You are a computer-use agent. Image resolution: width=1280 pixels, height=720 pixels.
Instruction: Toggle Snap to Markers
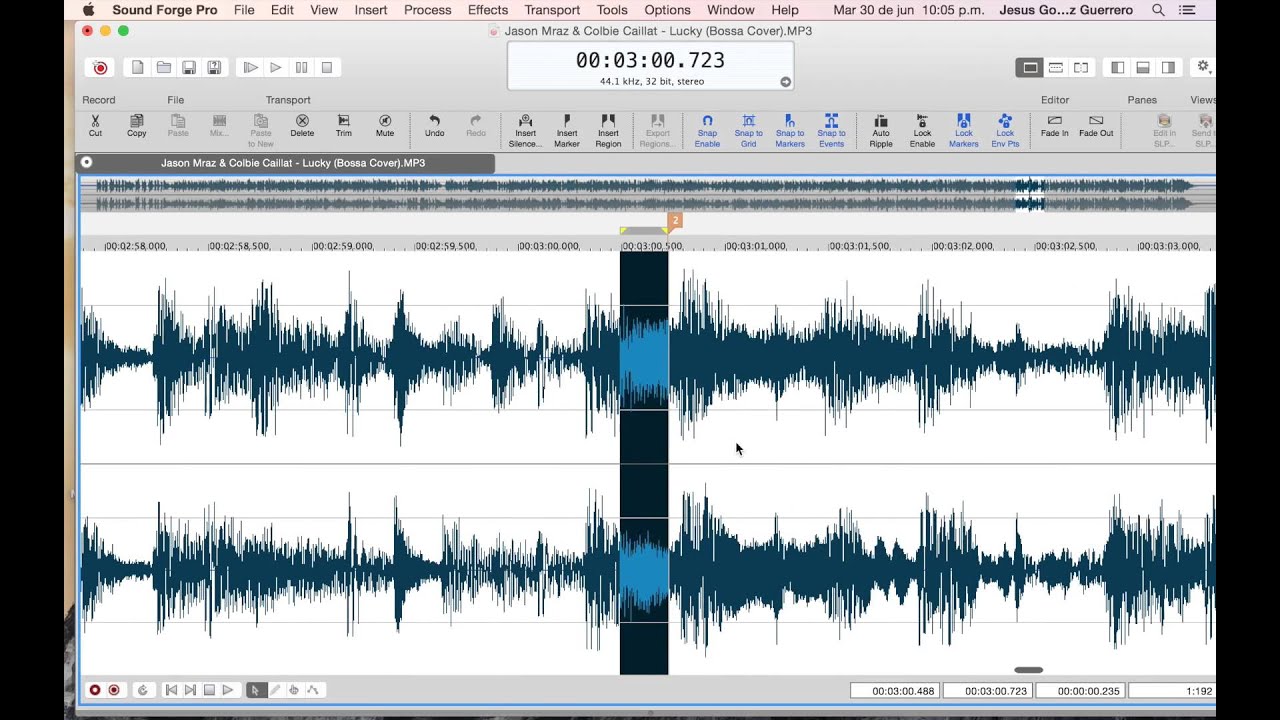(x=790, y=131)
